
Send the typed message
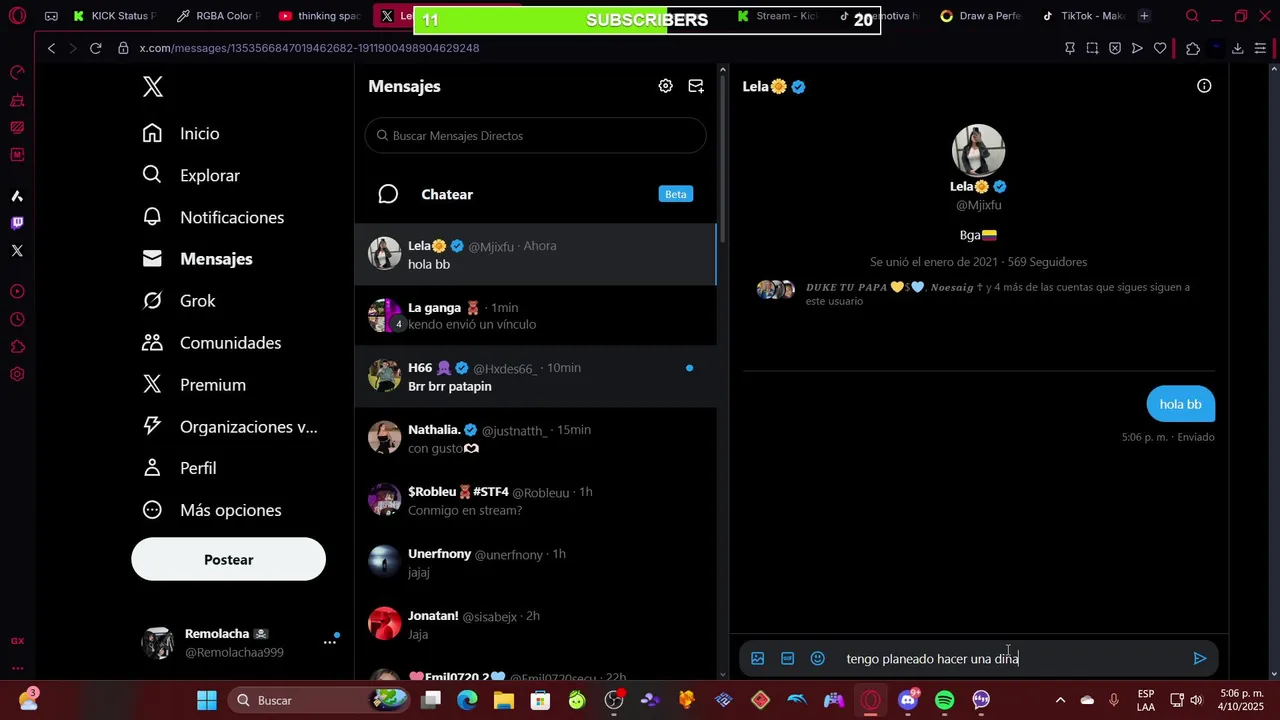pos(1200,658)
